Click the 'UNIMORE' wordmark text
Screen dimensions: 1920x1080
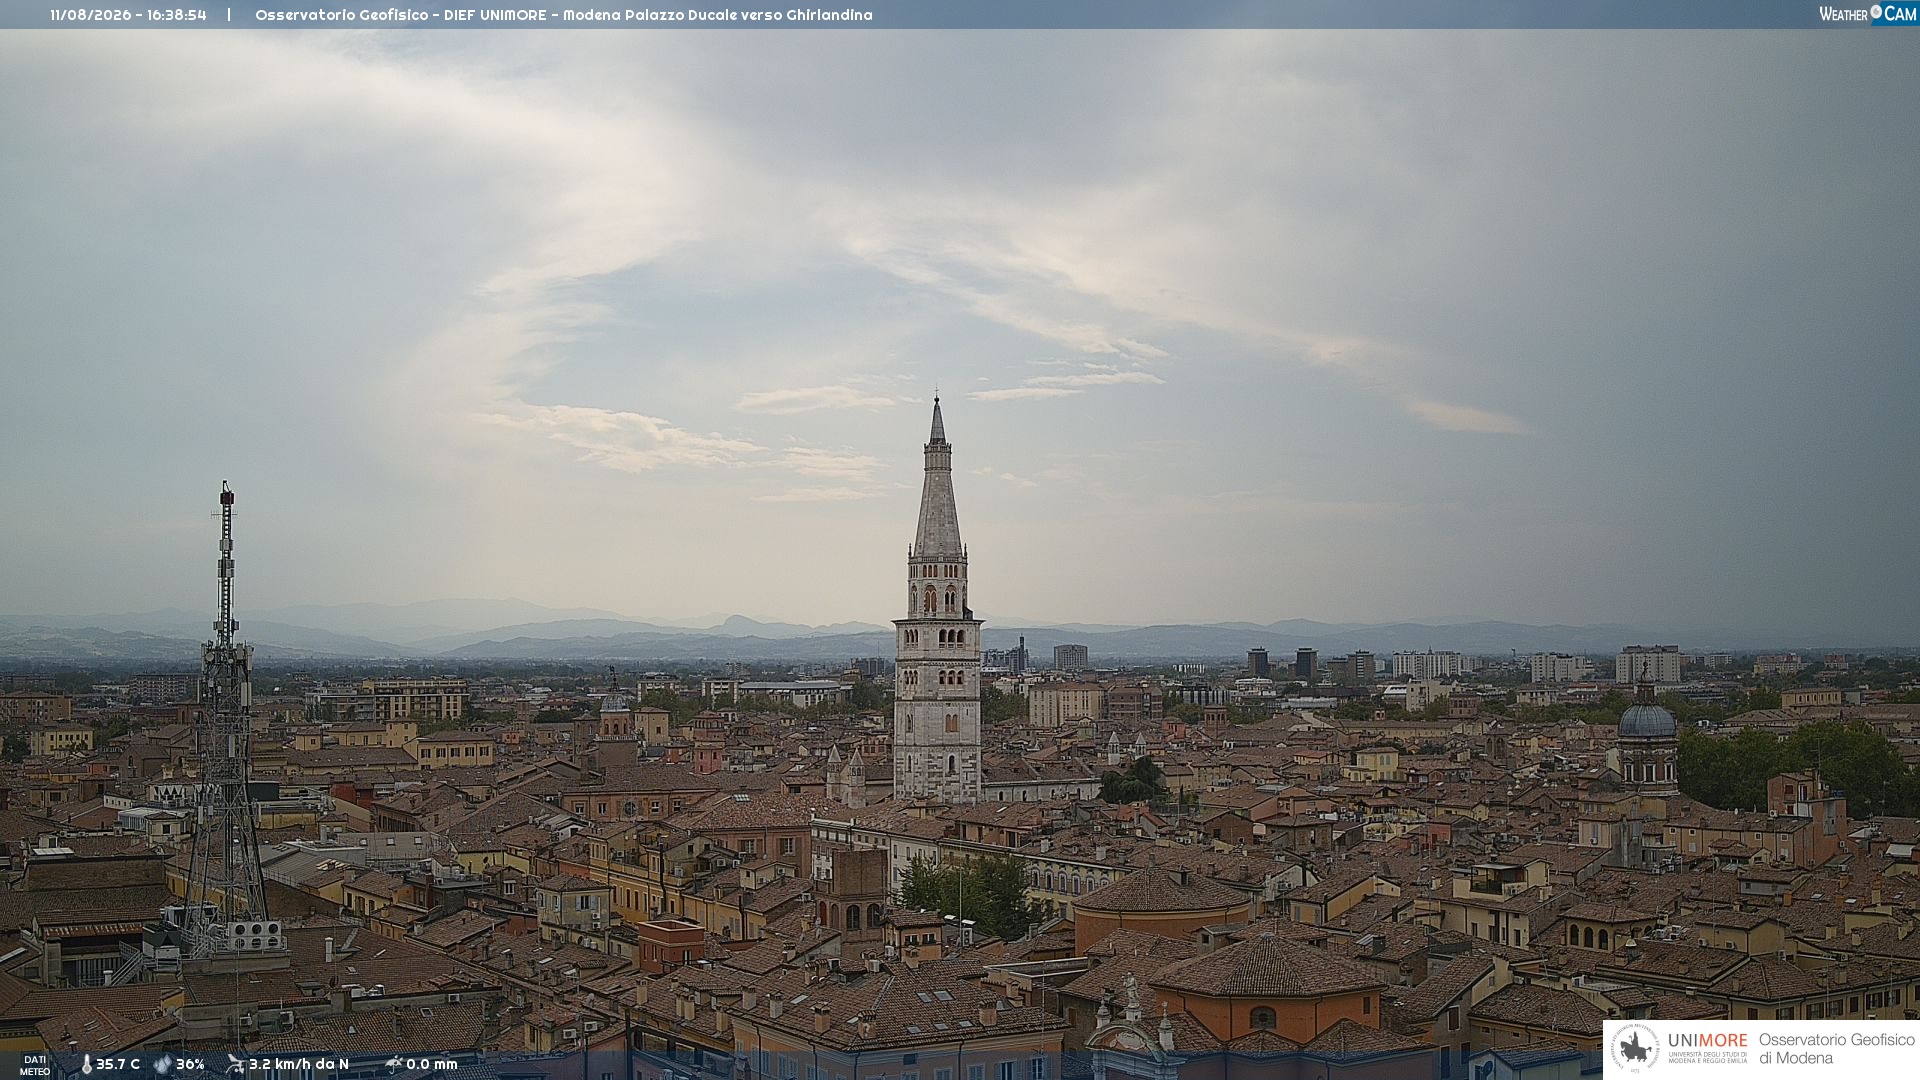[x=1707, y=1040]
